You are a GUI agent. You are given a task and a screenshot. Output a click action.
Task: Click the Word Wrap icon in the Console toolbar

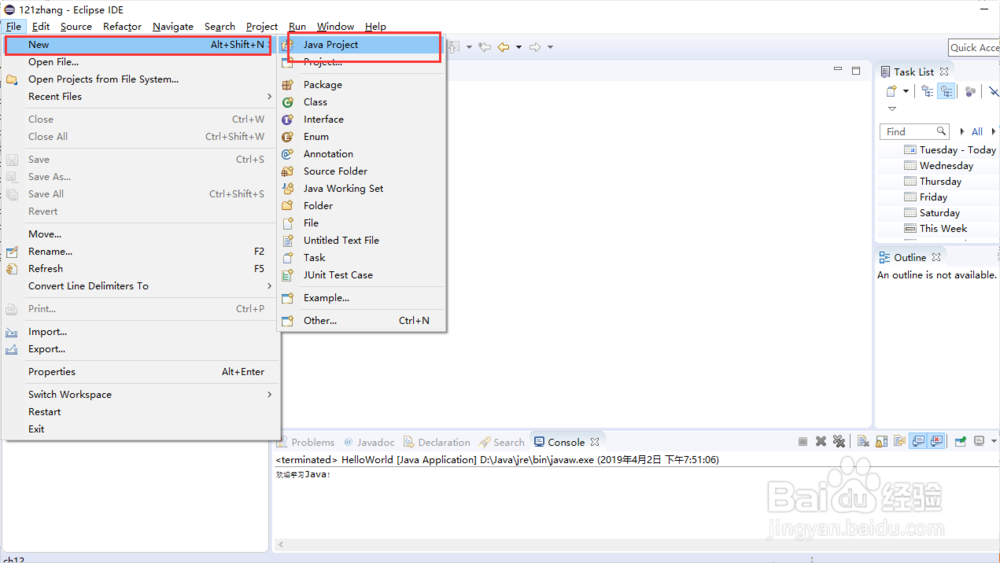[900, 441]
